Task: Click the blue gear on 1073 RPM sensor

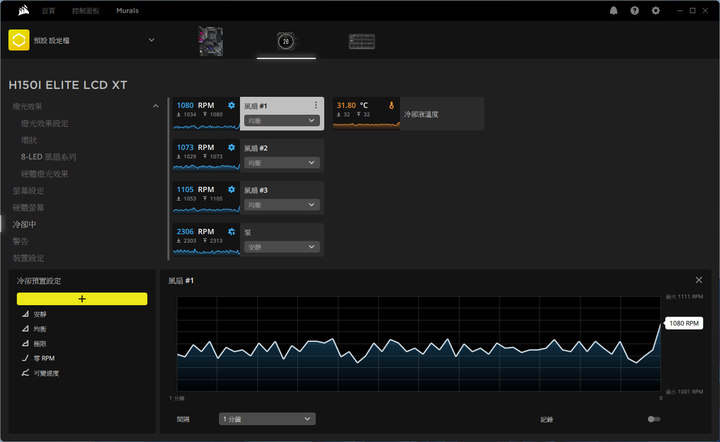Action: (x=231, y=147)
